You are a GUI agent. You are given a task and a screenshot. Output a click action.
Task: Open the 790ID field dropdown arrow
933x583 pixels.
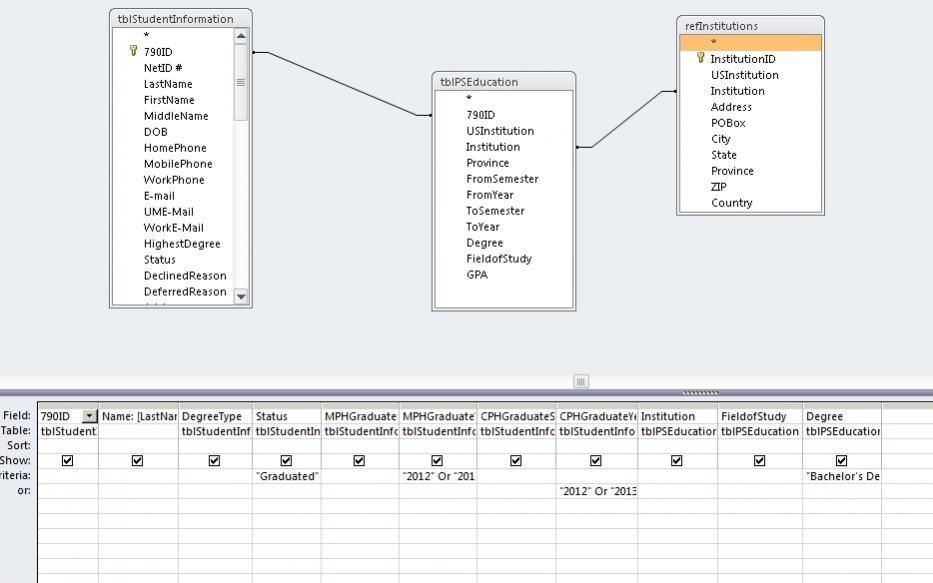point(89,416)
